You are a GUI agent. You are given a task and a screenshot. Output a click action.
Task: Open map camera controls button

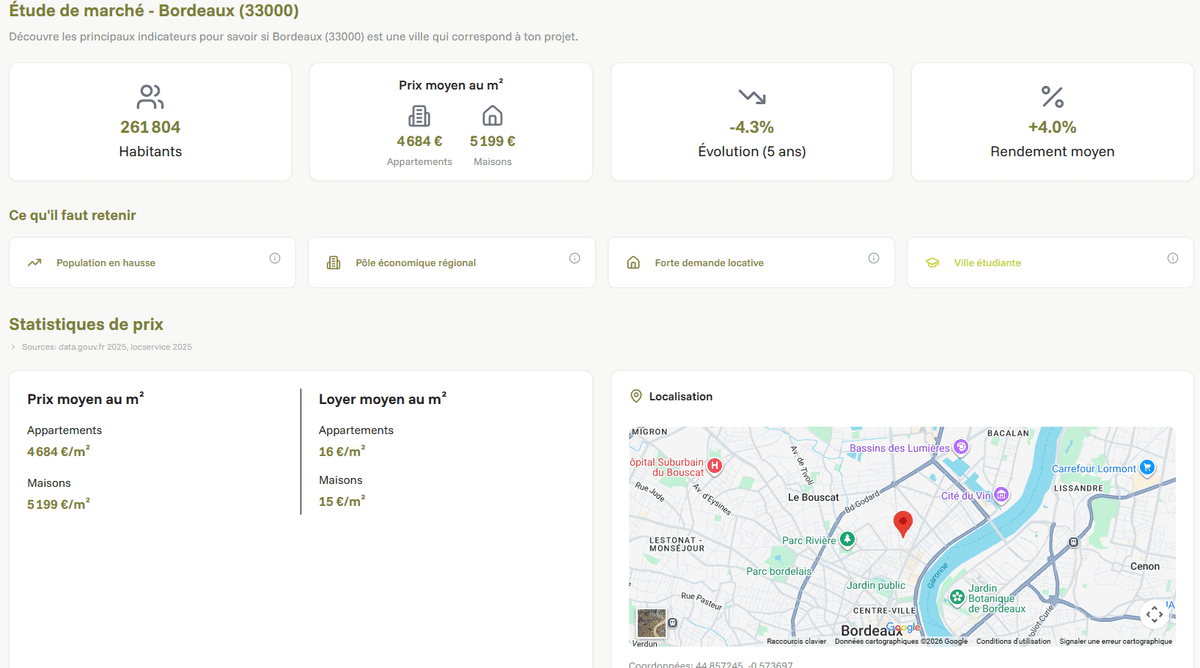click(x=1154, y=614)
